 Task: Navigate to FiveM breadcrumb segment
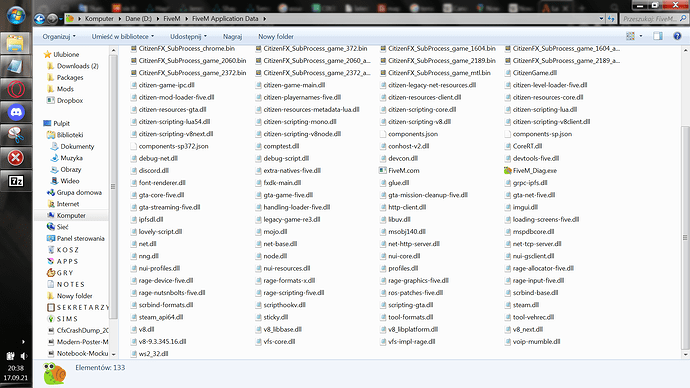coord(172,19)
